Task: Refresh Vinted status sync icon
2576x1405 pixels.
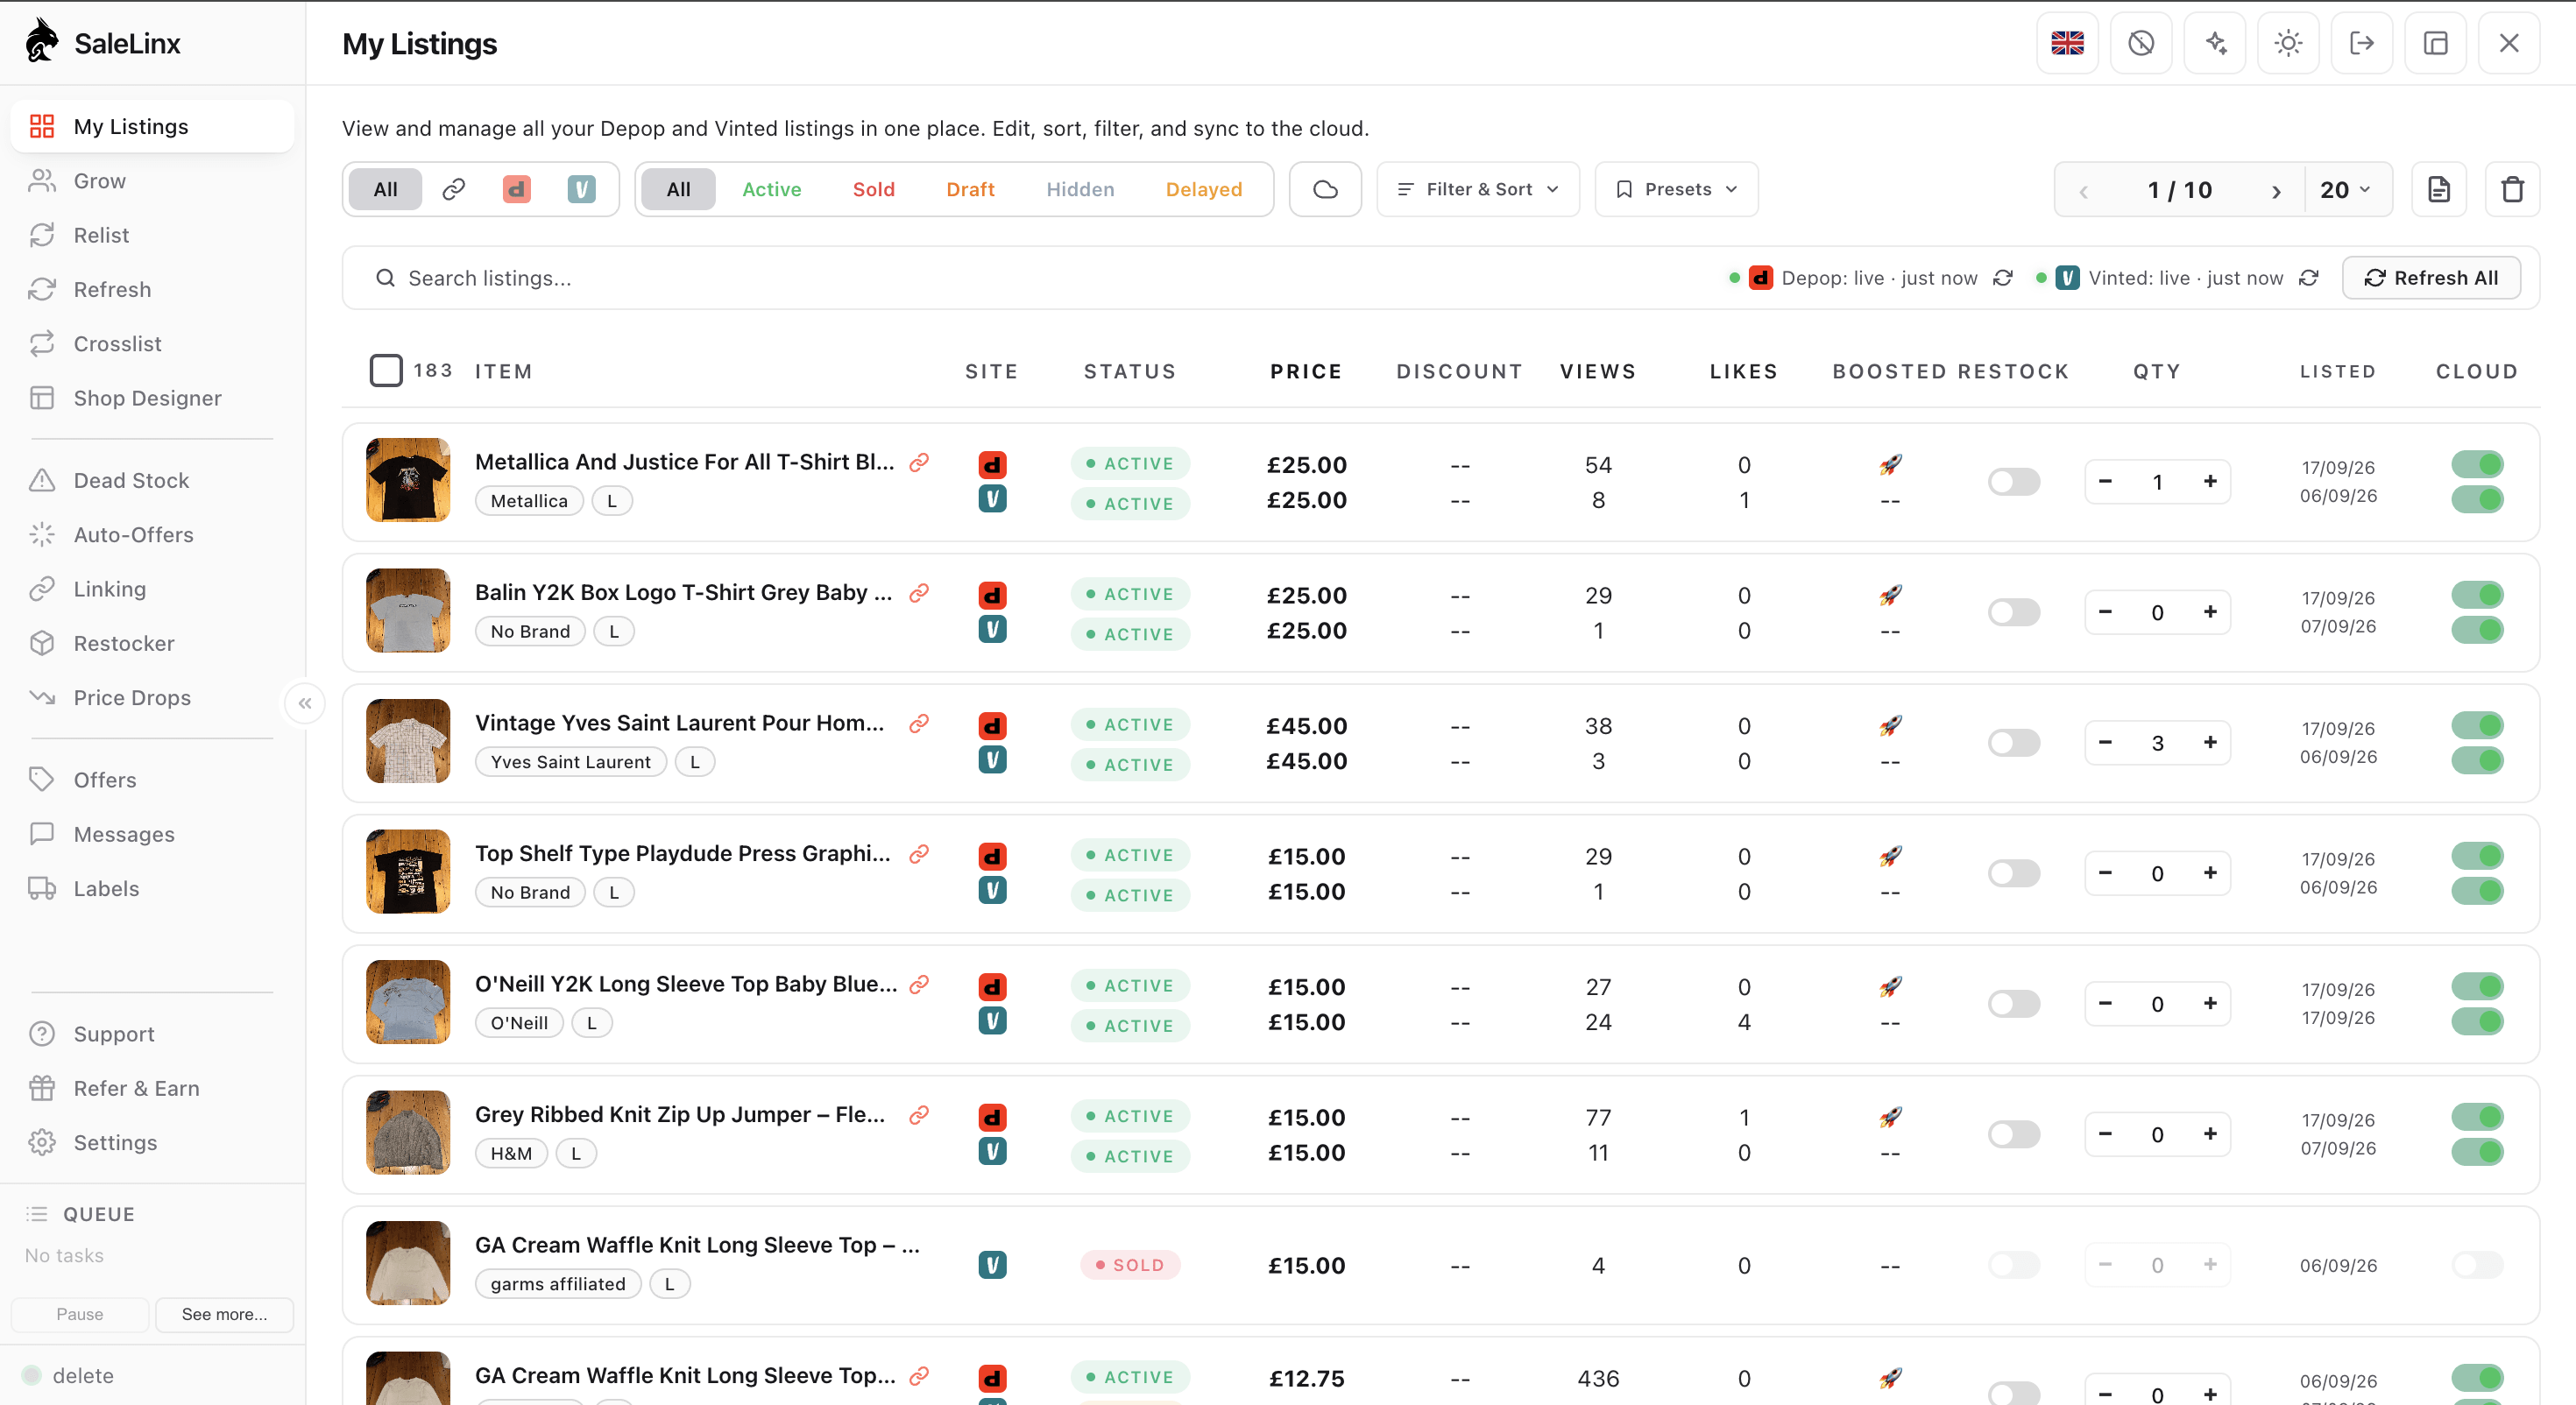Action: tap(2309, 278)
